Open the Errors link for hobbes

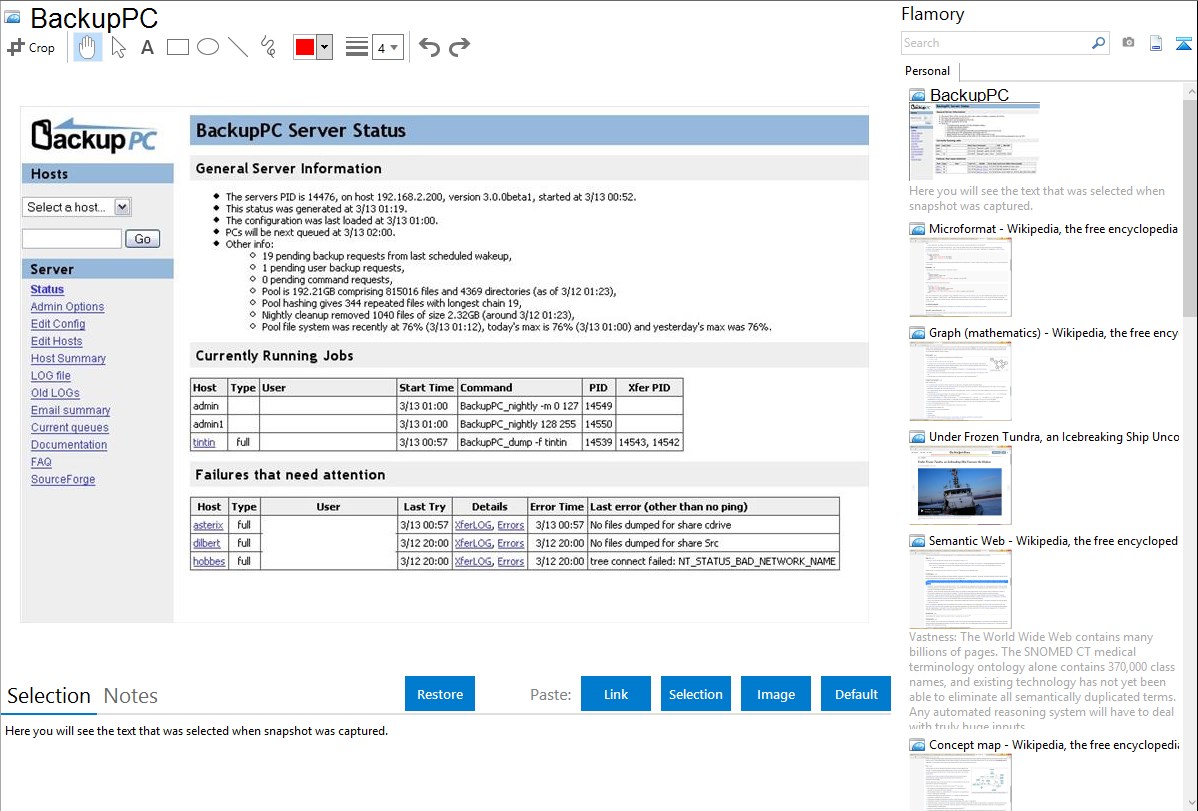point(510,562)
